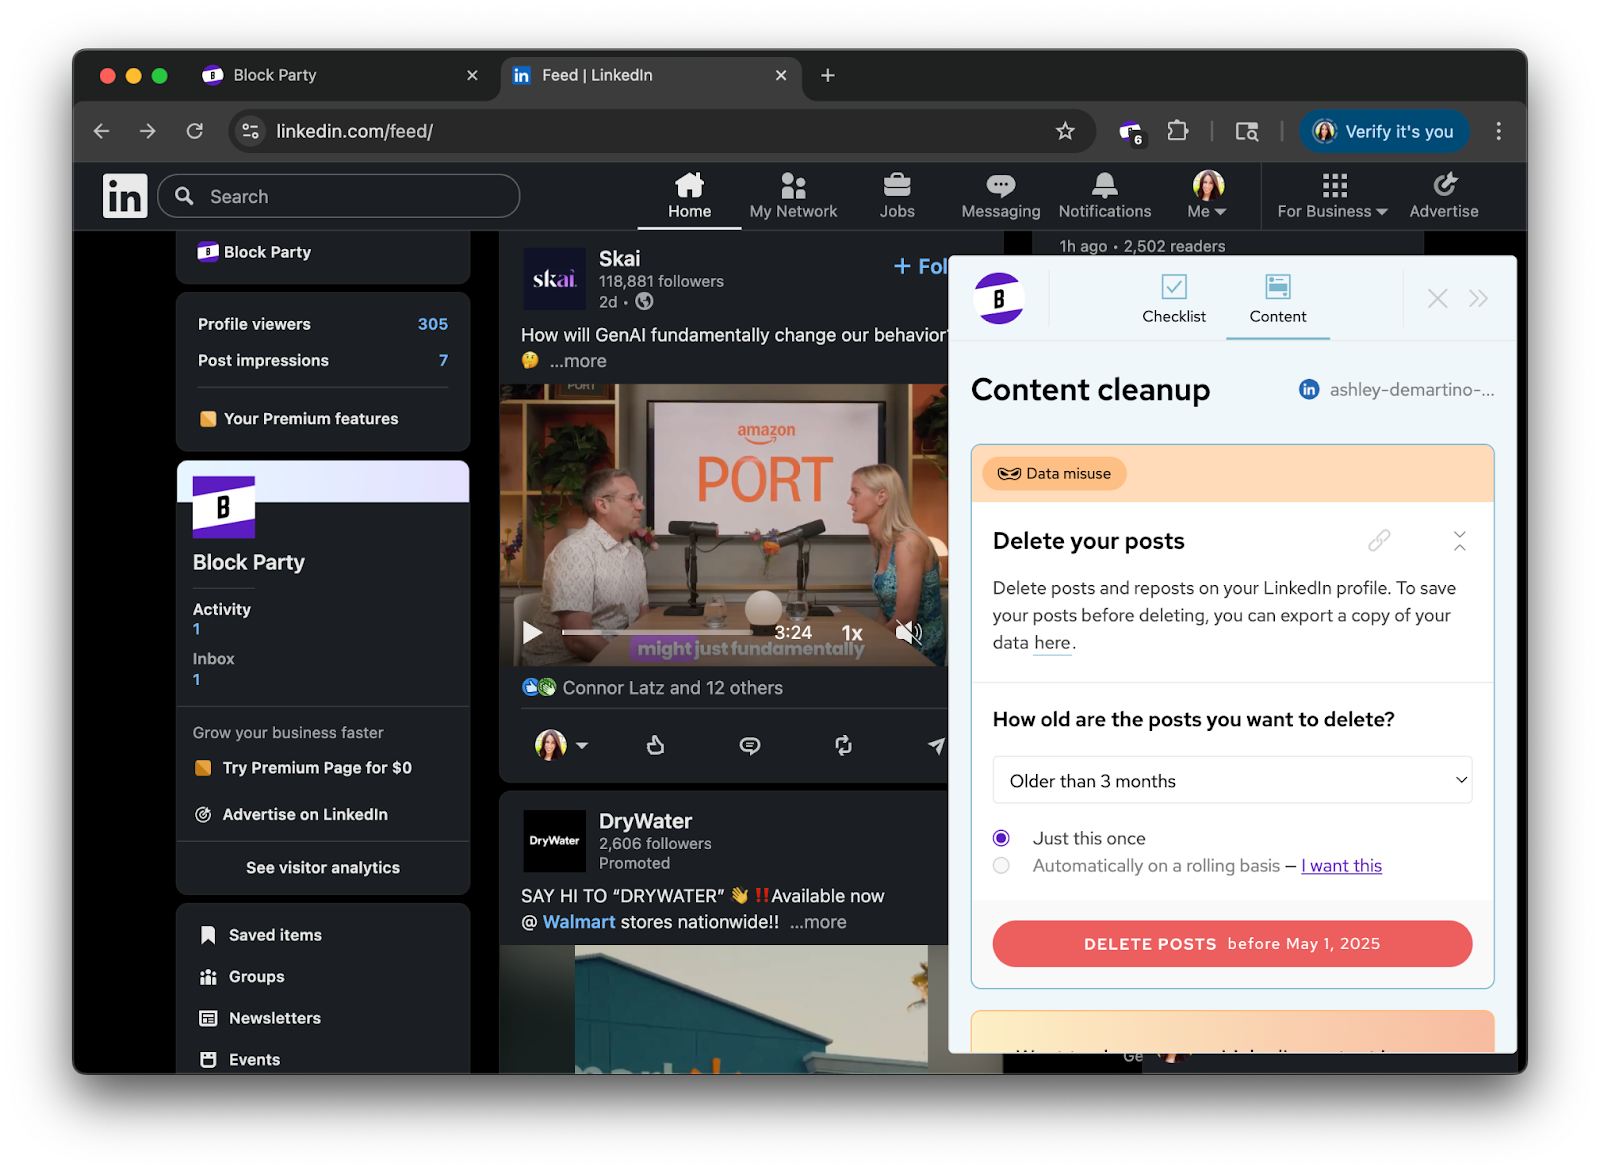Click Block Party extension icon in toolbar
1600x1170 pixels.
(1130, 131)
